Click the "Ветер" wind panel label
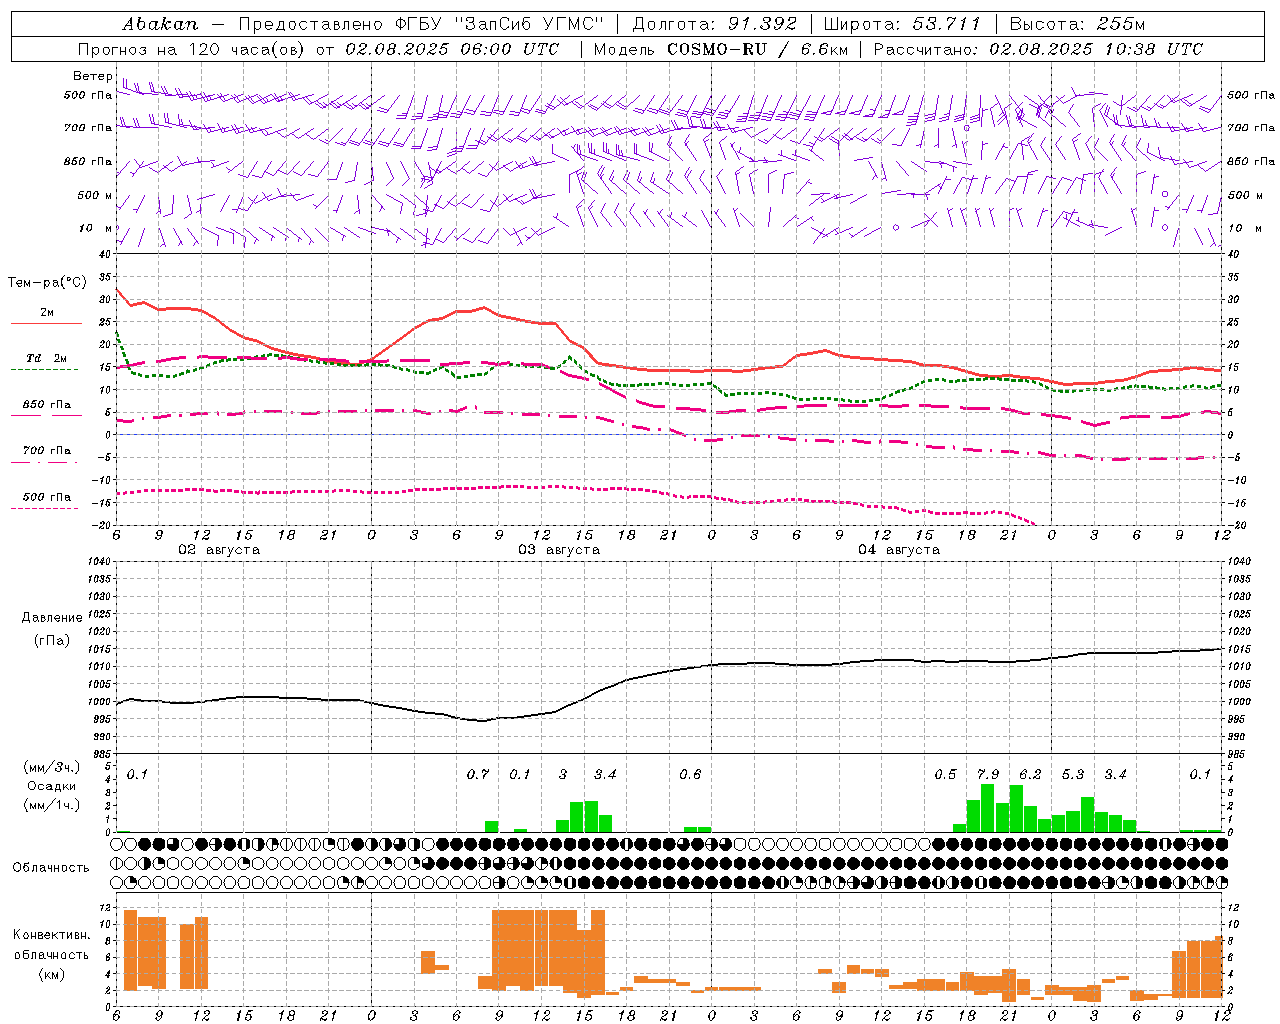 (92, 76)
